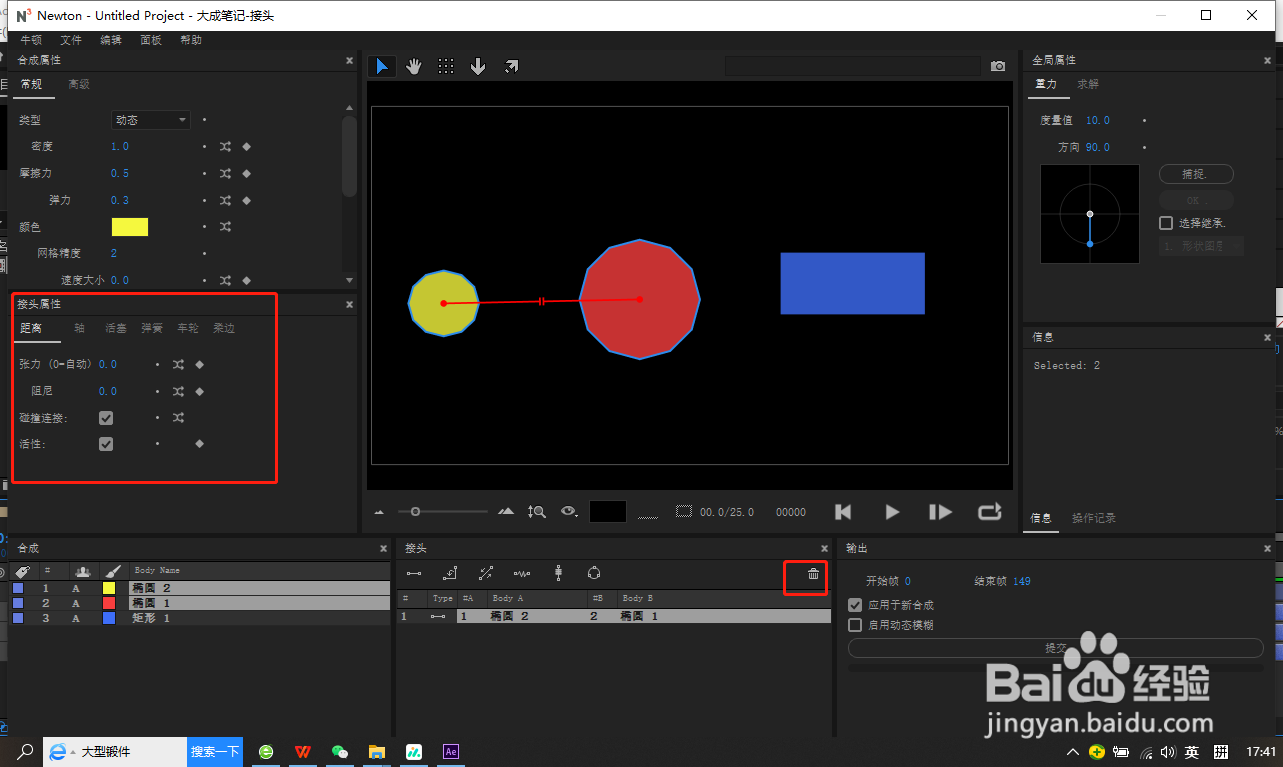This screenshot has width=1283, height=767.
Task: Randomize 张力 tension with shuffle icon
Action: (x=178, y=364)
